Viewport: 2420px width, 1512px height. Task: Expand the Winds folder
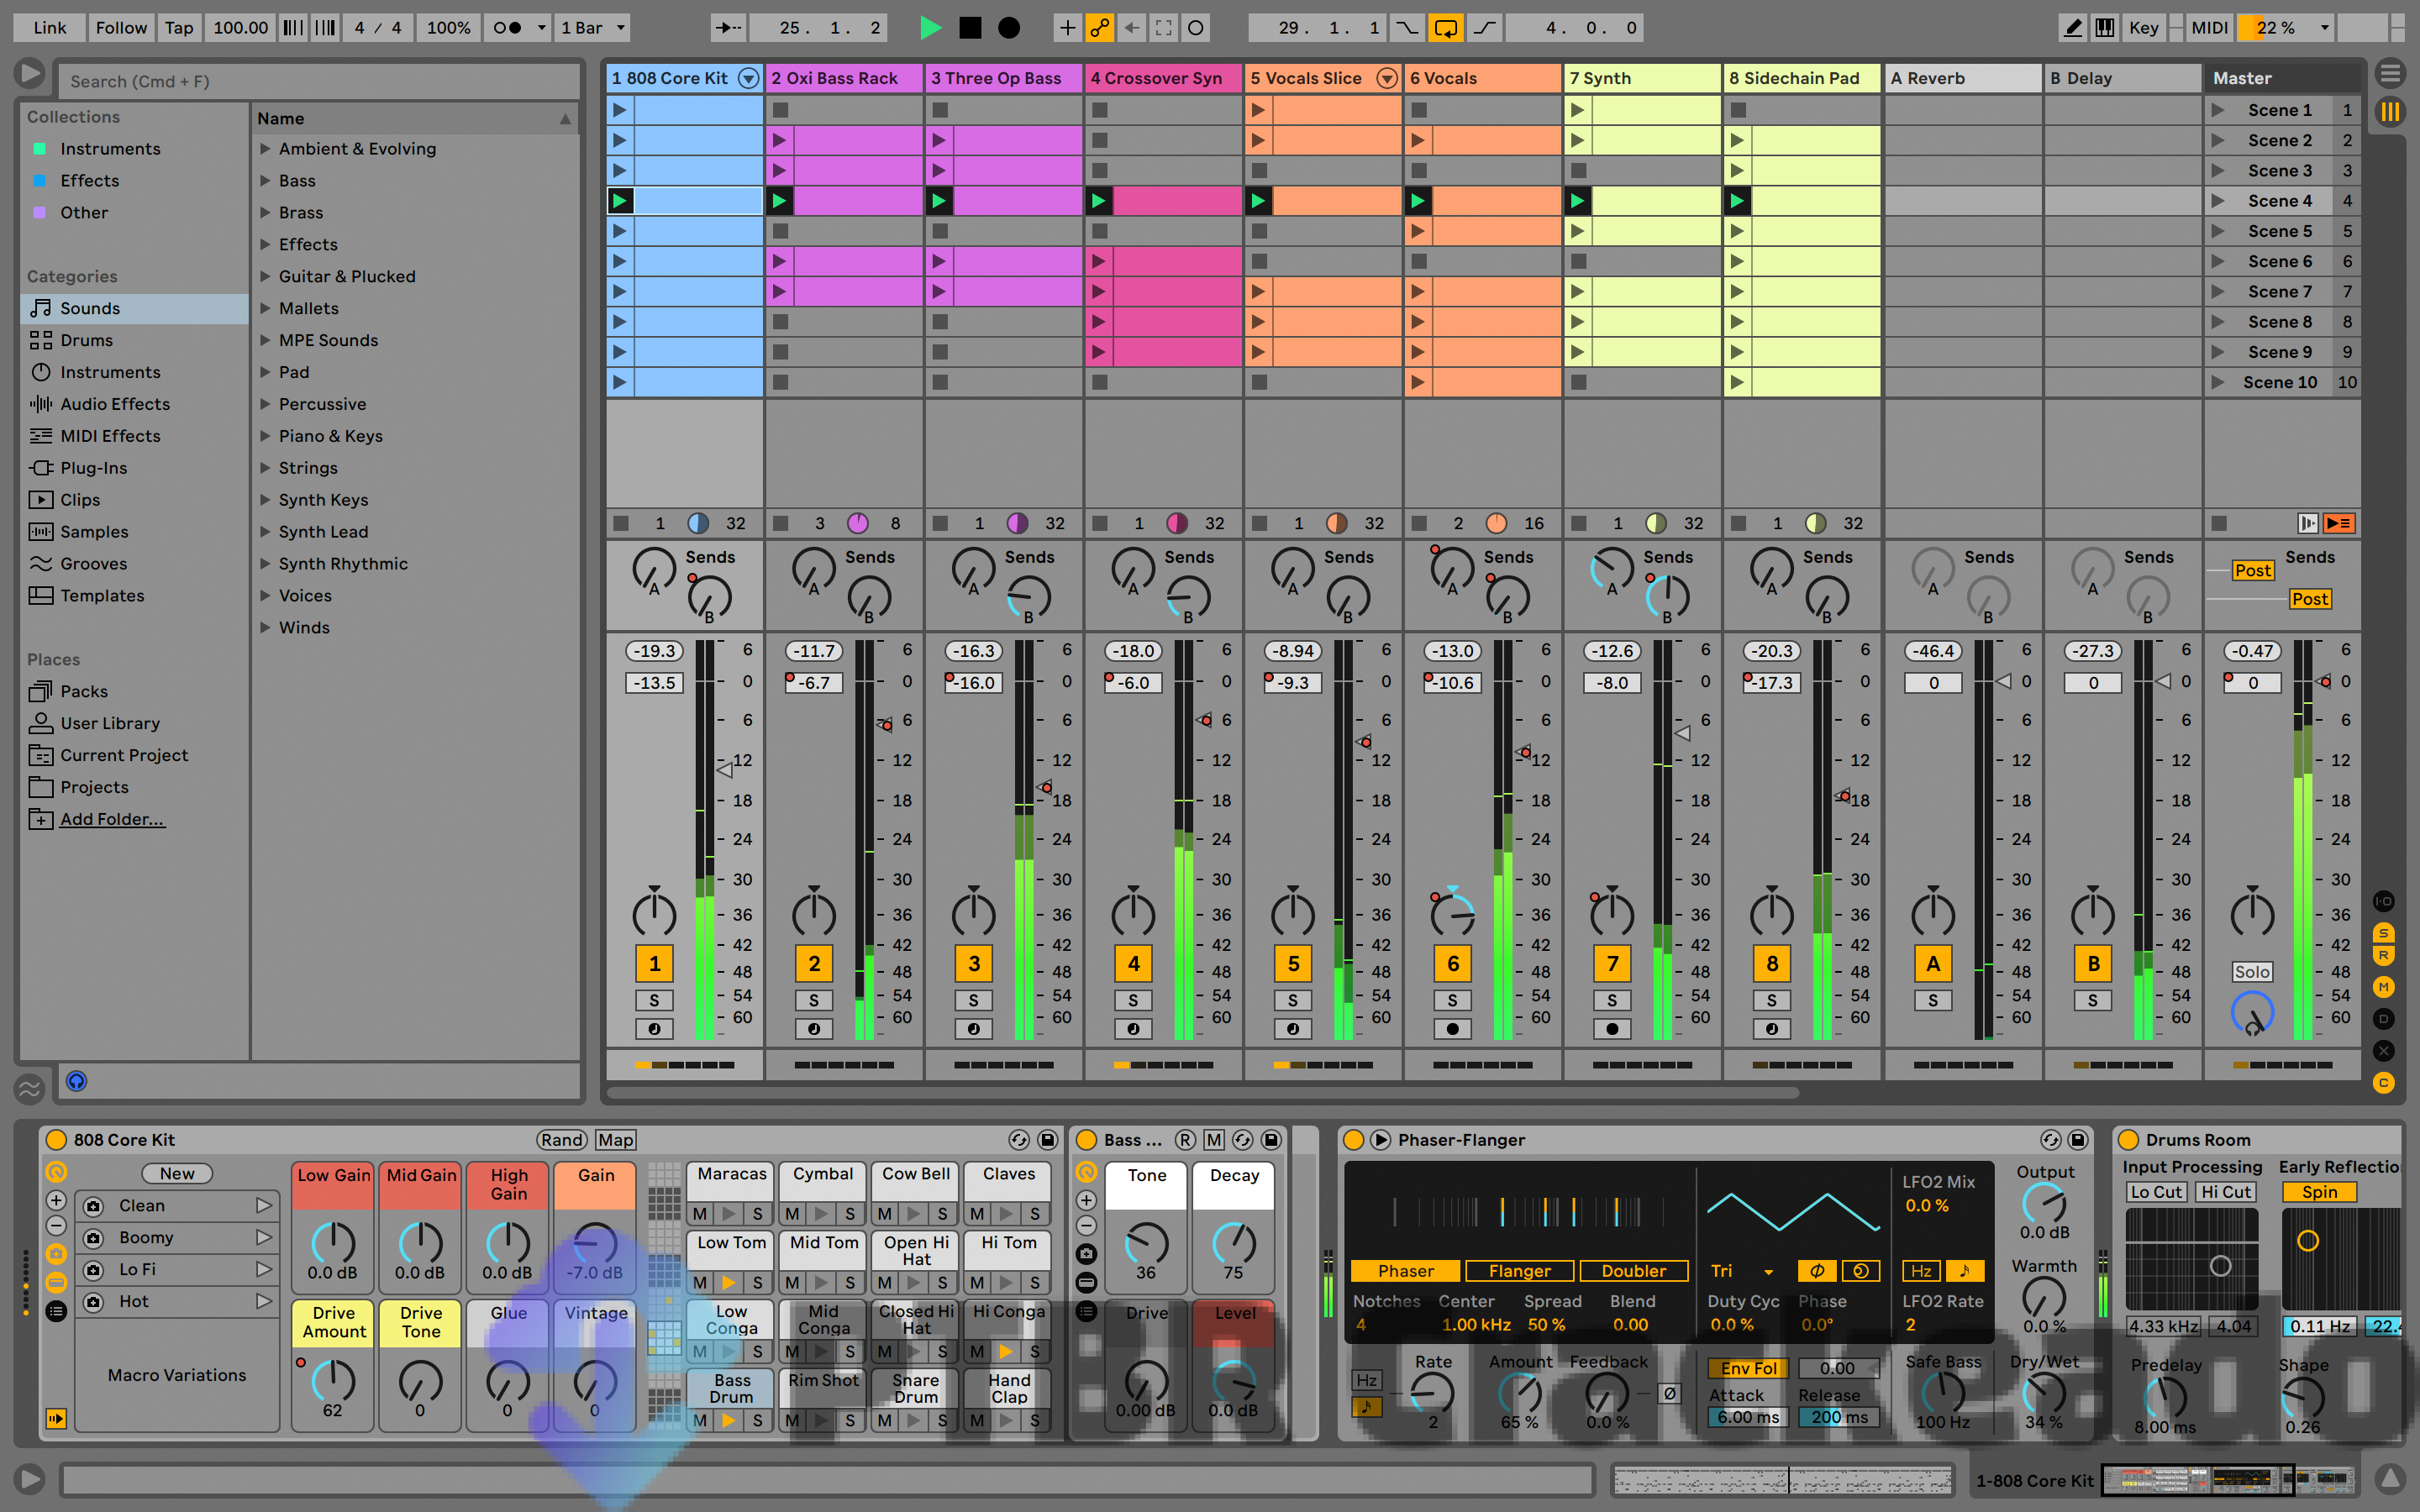click(265, 627)
